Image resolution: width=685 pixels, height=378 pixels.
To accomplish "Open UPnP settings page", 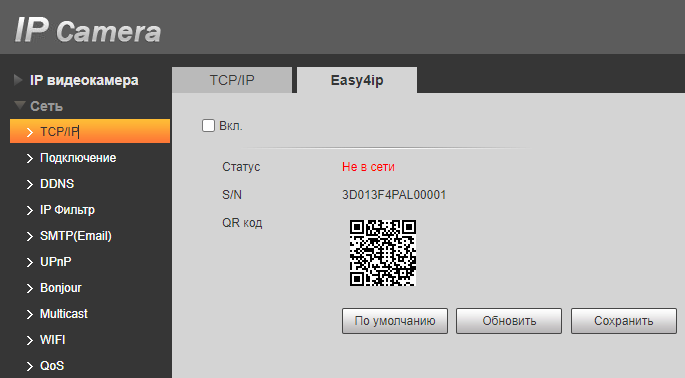I will pyautogui.click(x=55, y=262).
